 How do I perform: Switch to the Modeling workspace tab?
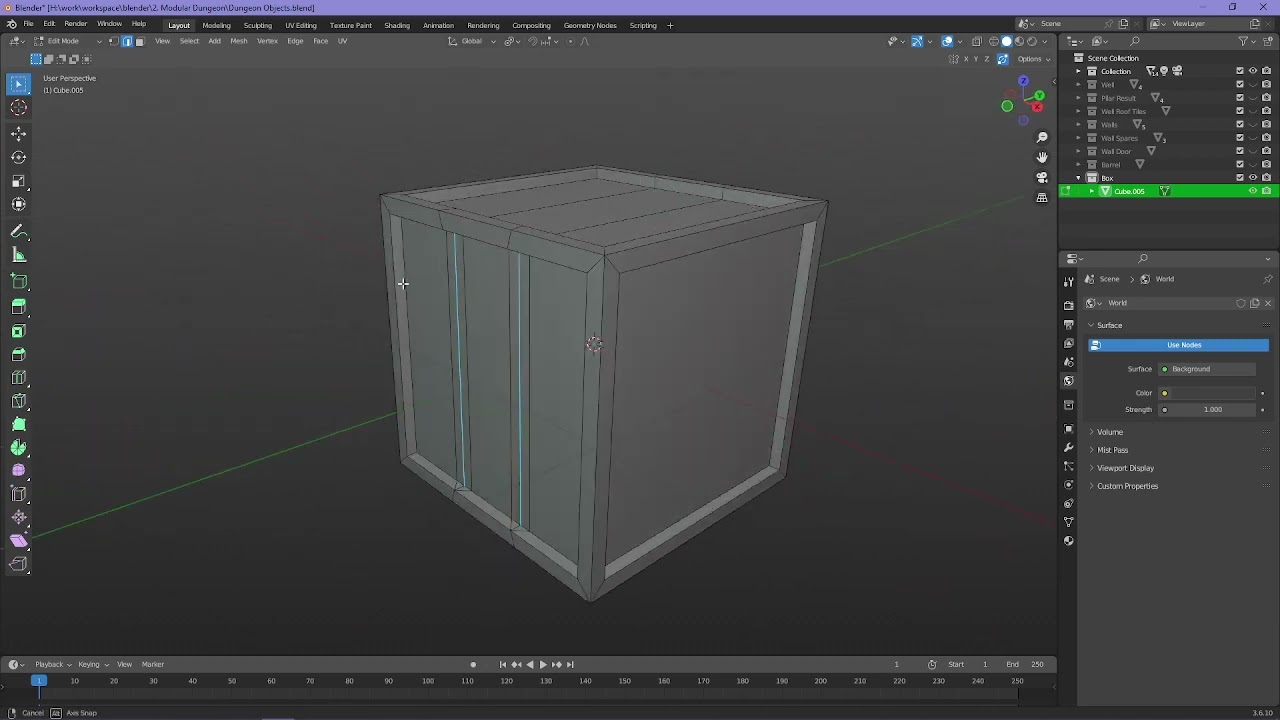pyautogui.click(x=216, y=25)
